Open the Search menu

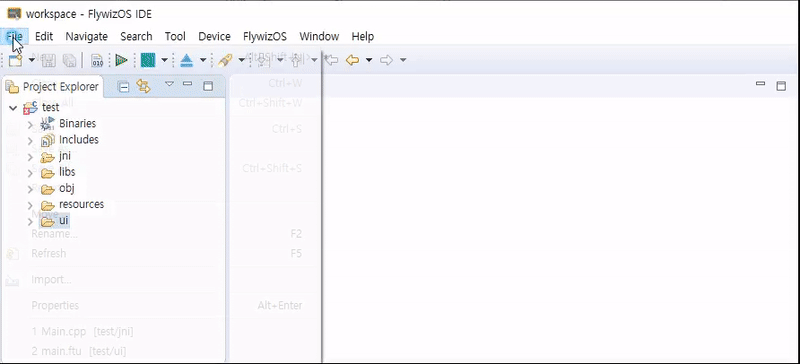(136, 36)
